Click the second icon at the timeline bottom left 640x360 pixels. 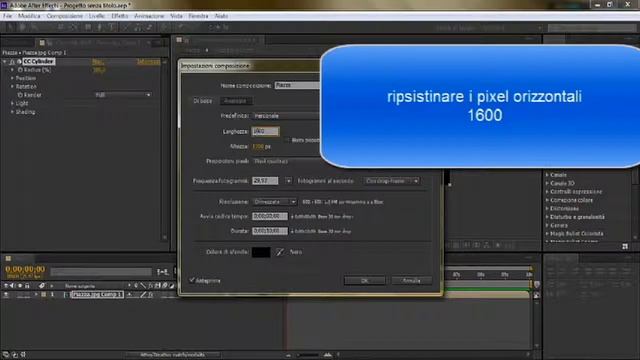(x=15, y=355)
